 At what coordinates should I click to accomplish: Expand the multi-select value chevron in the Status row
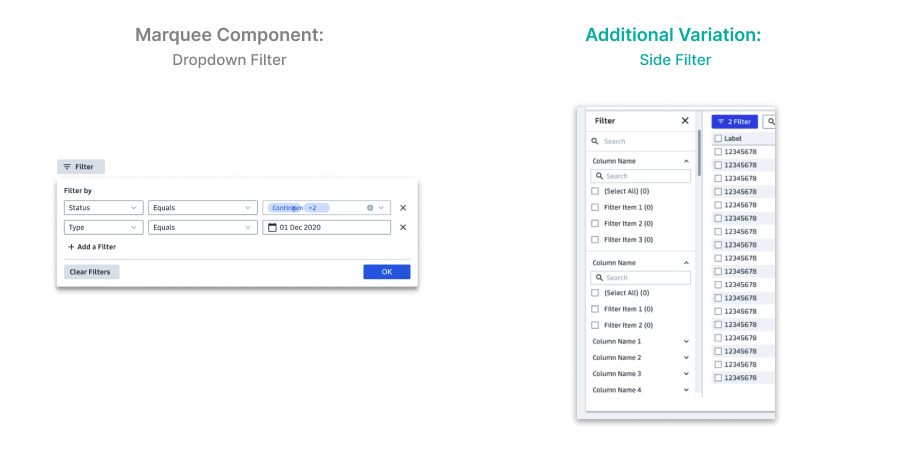tap(381, 208)
